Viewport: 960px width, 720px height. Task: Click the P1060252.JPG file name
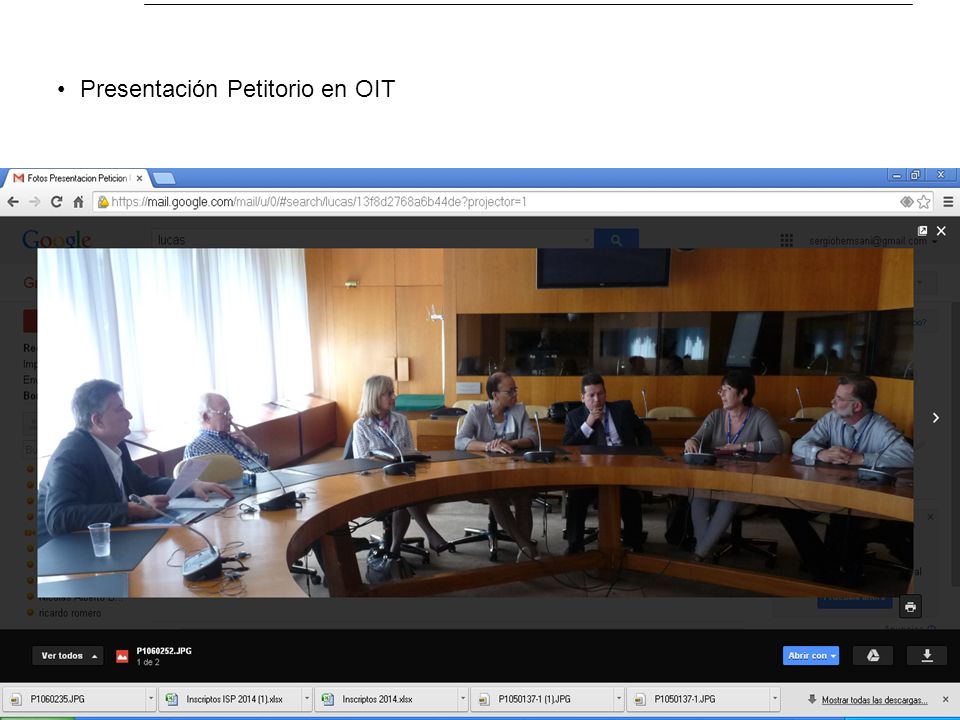(164, 651)
